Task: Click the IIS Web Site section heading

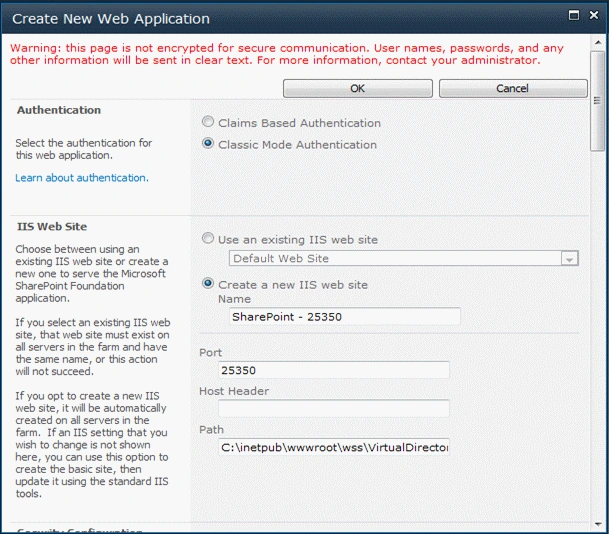Action: coord(52,227)
